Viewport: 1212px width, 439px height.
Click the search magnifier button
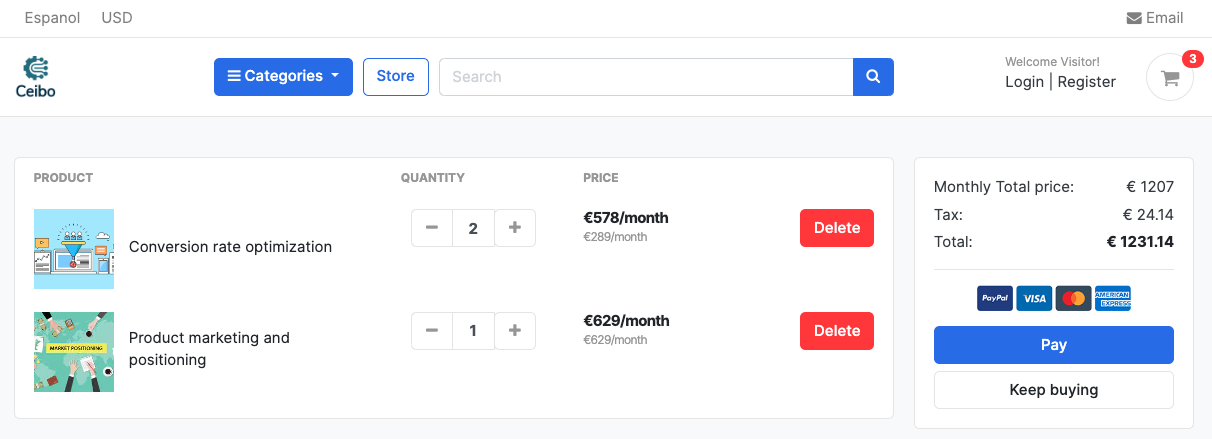873,77
